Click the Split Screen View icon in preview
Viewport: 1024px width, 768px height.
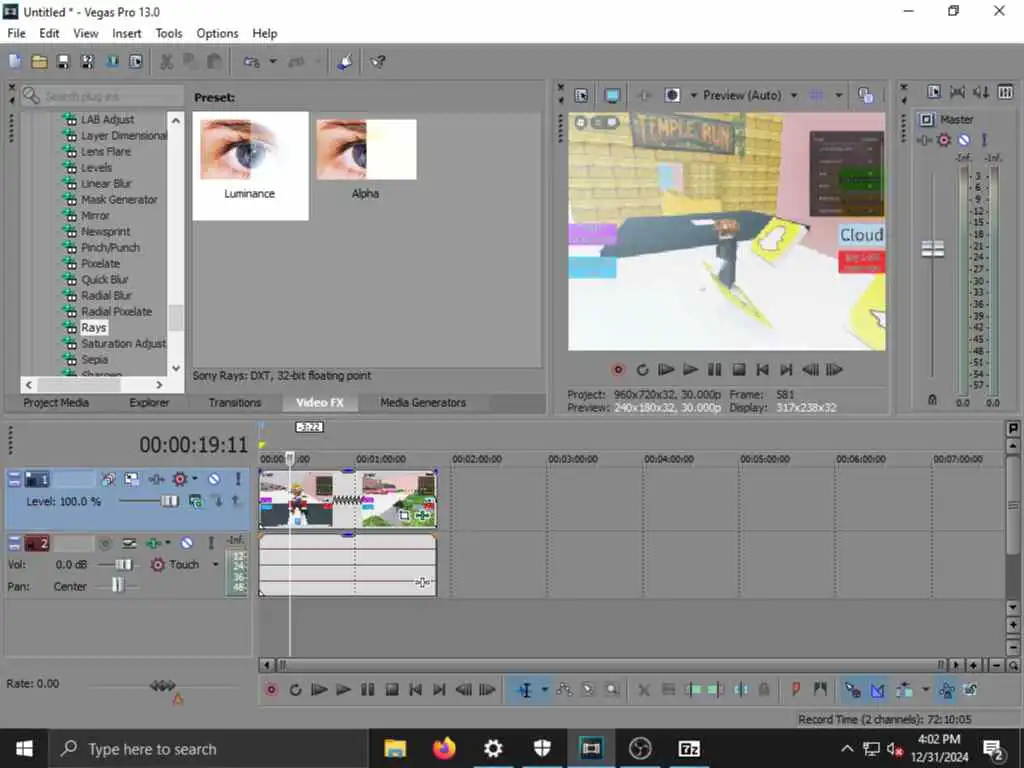tap(672, 95)
